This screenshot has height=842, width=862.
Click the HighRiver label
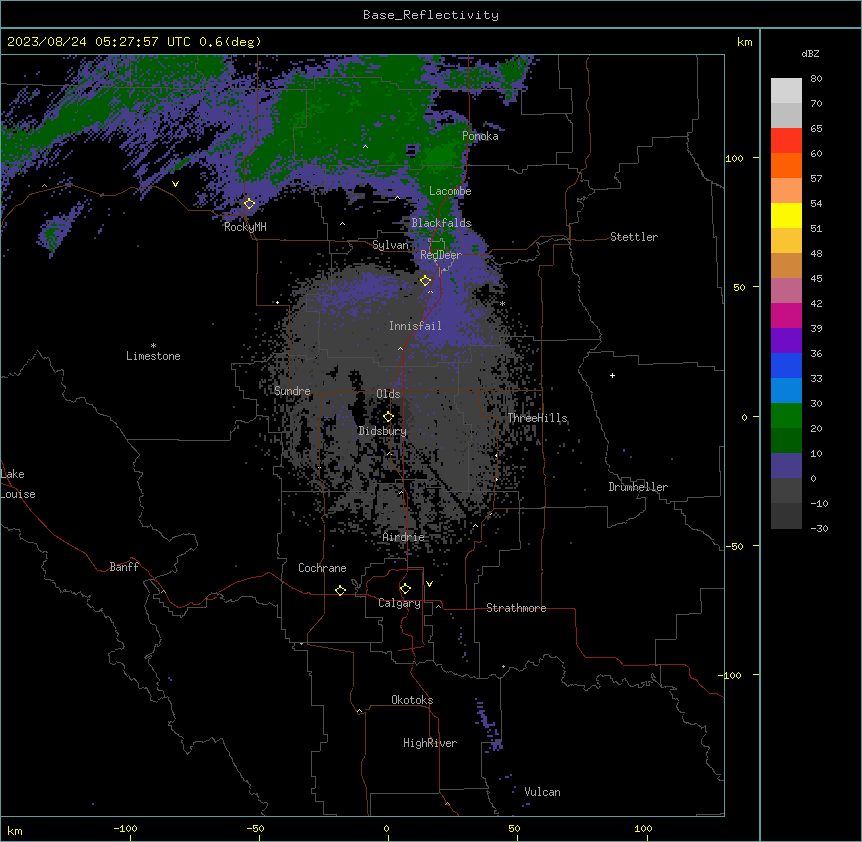pyautogui.click(x=430, y=743)
